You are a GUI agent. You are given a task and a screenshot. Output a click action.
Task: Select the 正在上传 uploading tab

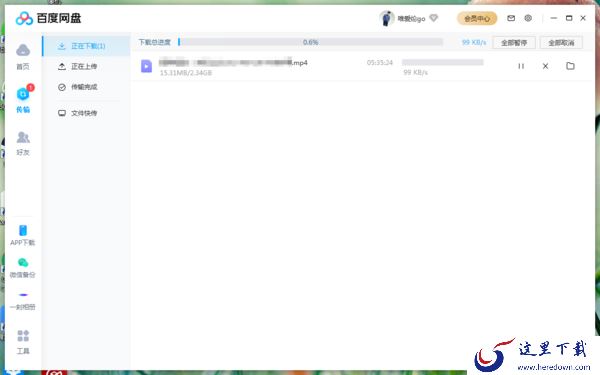coord(86,67)
